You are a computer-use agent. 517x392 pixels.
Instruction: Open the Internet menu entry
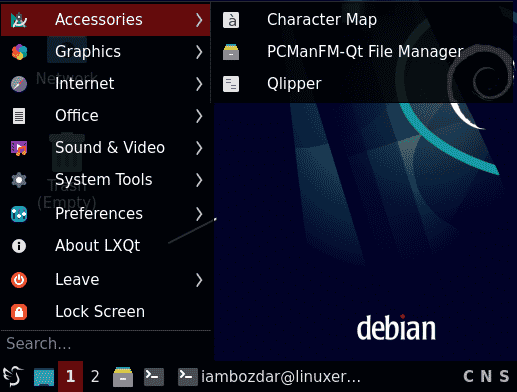pyautogui.click(x=106, y=84)
